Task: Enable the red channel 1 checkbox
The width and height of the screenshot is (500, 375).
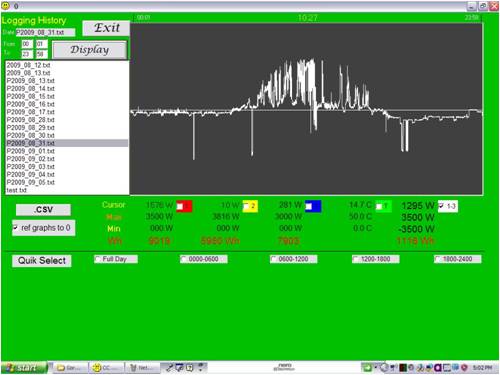Action: 180,207
